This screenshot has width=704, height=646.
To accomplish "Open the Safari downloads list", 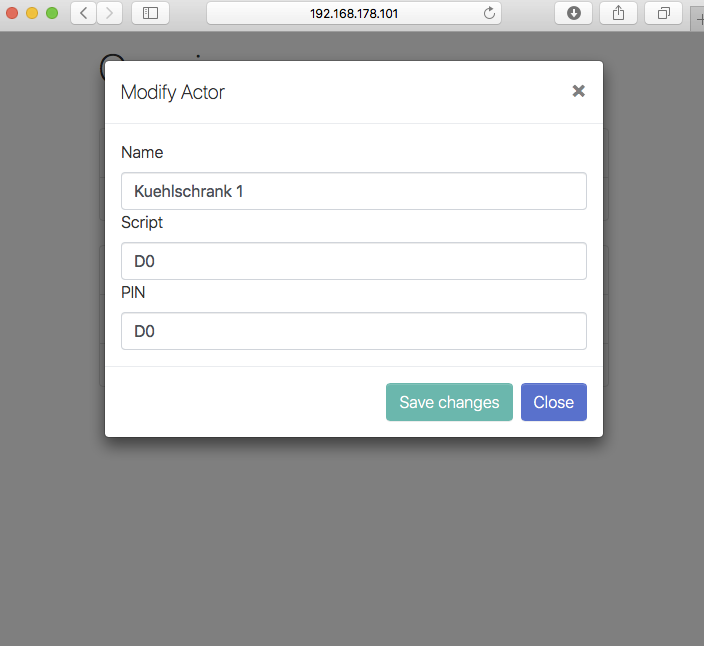I will click(573, 13).
